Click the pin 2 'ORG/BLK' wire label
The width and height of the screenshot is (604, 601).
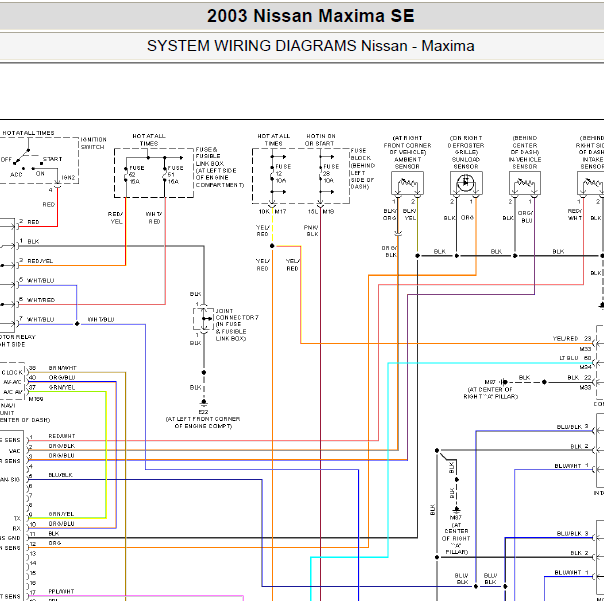(62, 446)
